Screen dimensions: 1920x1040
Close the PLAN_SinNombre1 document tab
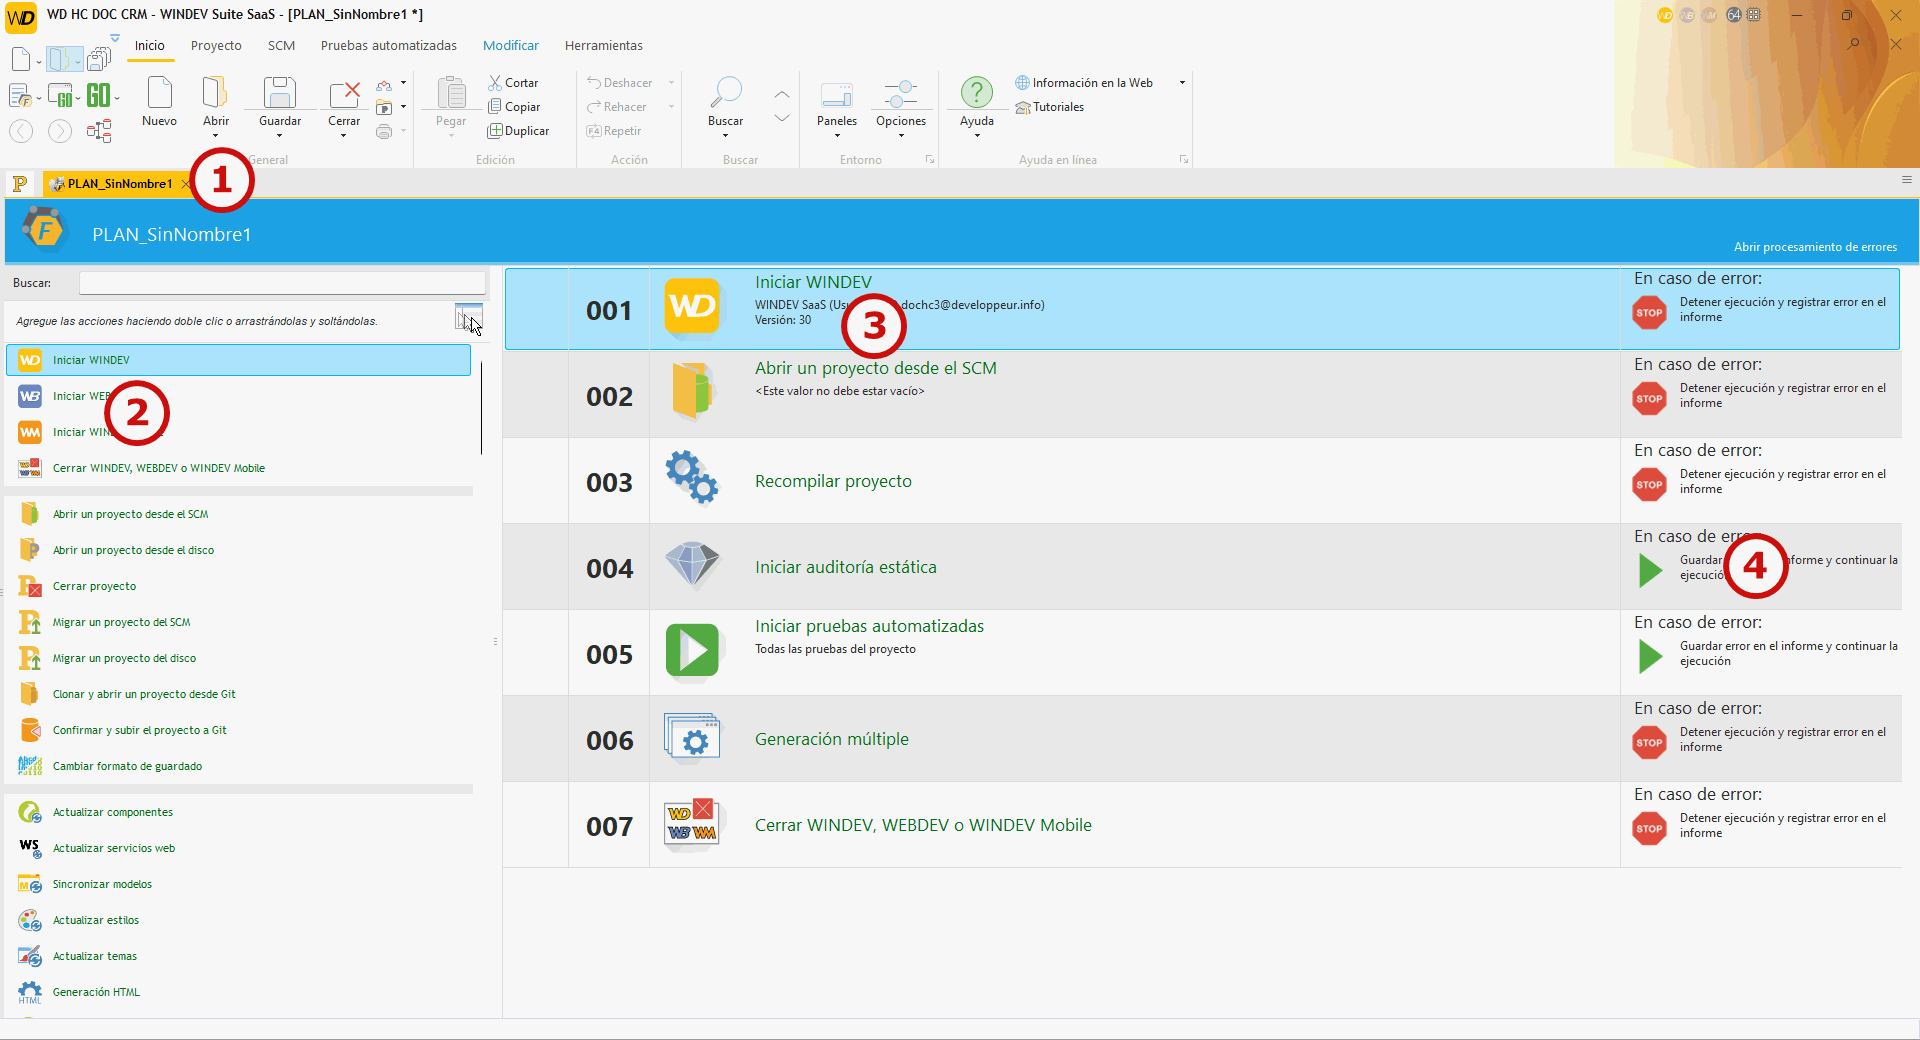coord(186,184)
